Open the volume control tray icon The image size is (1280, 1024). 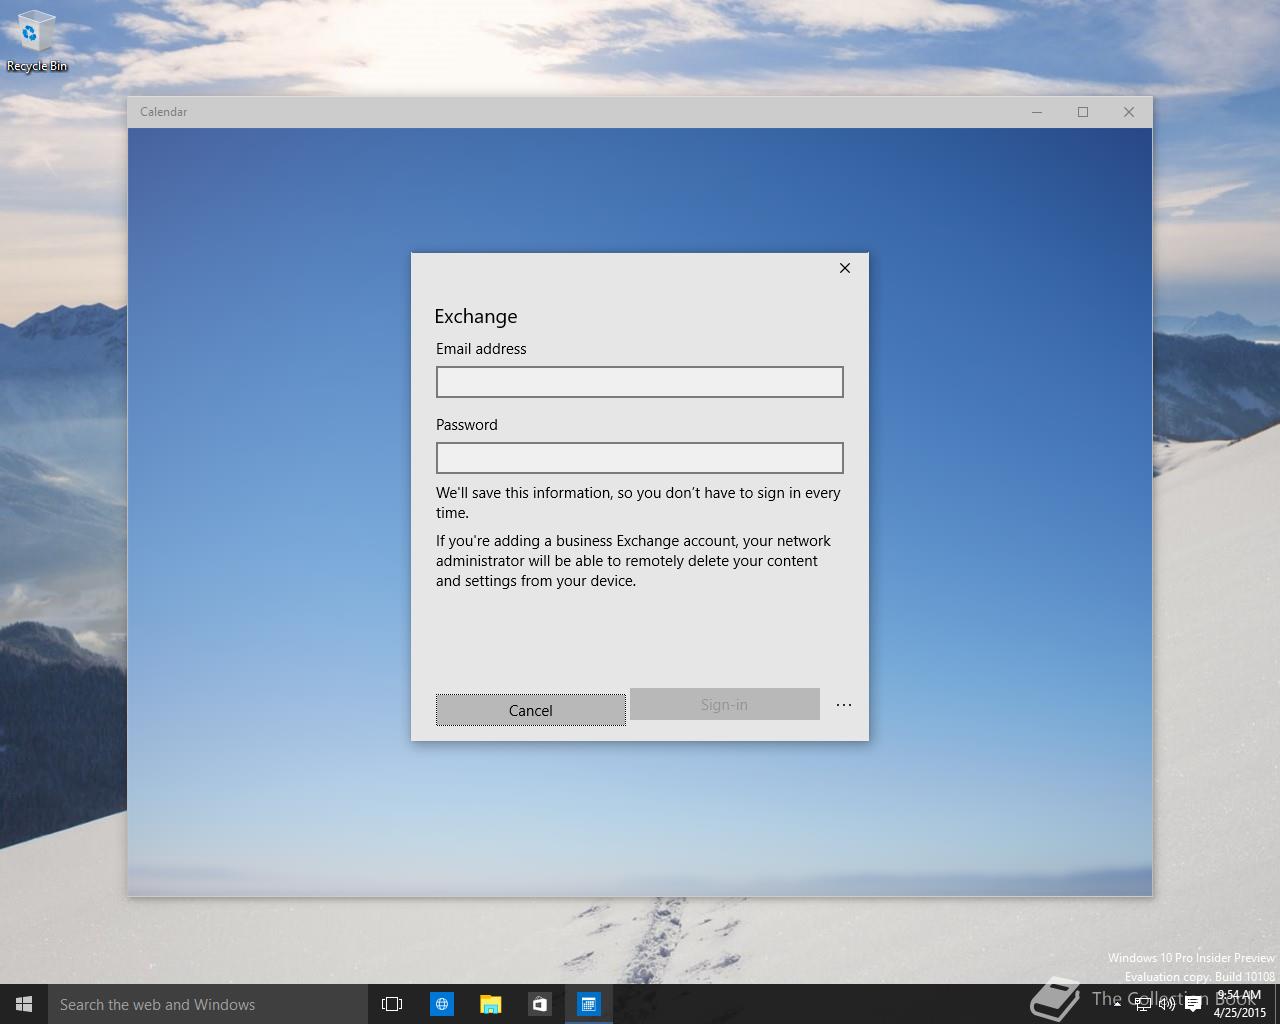click(1166, 1004)
